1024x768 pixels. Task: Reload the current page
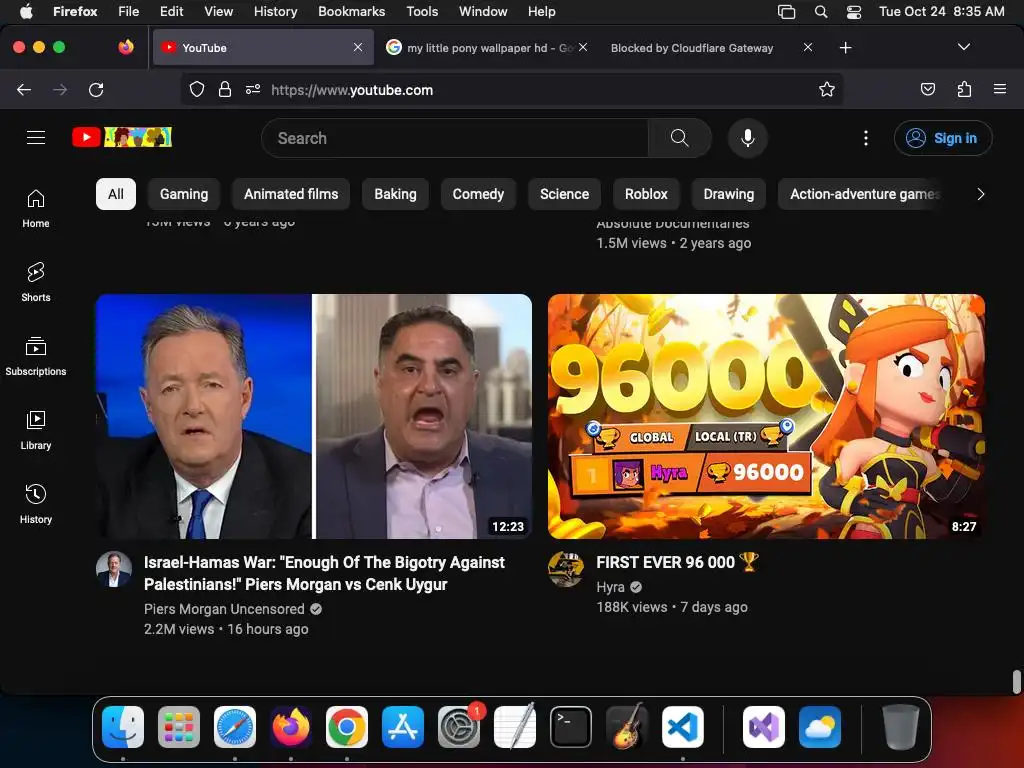[96, 89]
